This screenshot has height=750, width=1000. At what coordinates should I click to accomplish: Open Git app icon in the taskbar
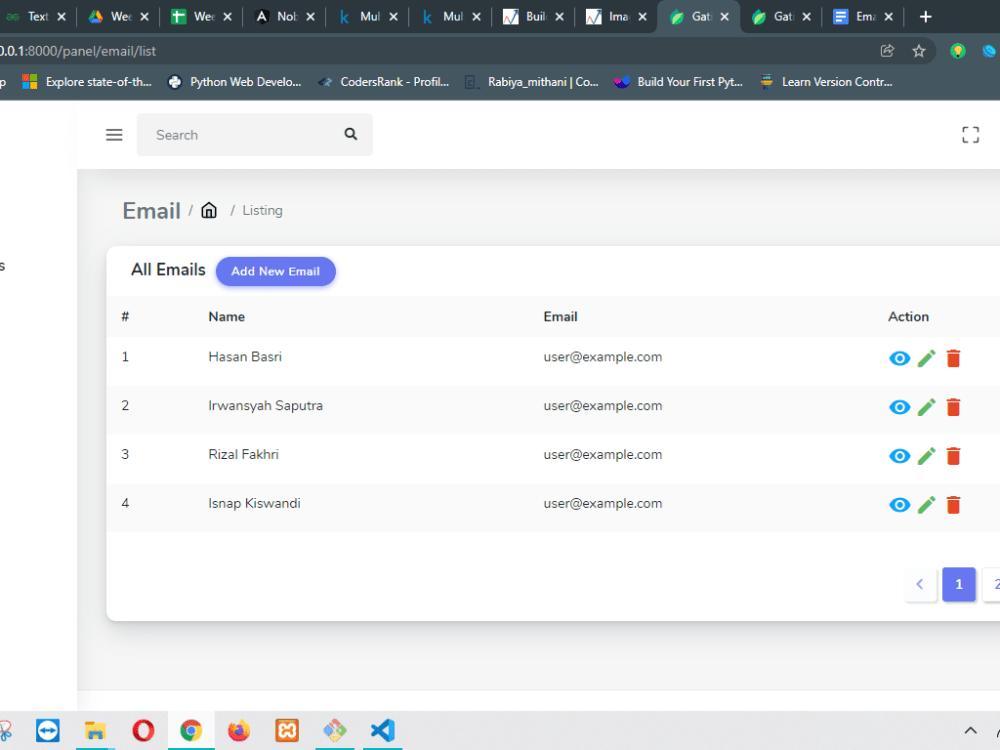335,730
